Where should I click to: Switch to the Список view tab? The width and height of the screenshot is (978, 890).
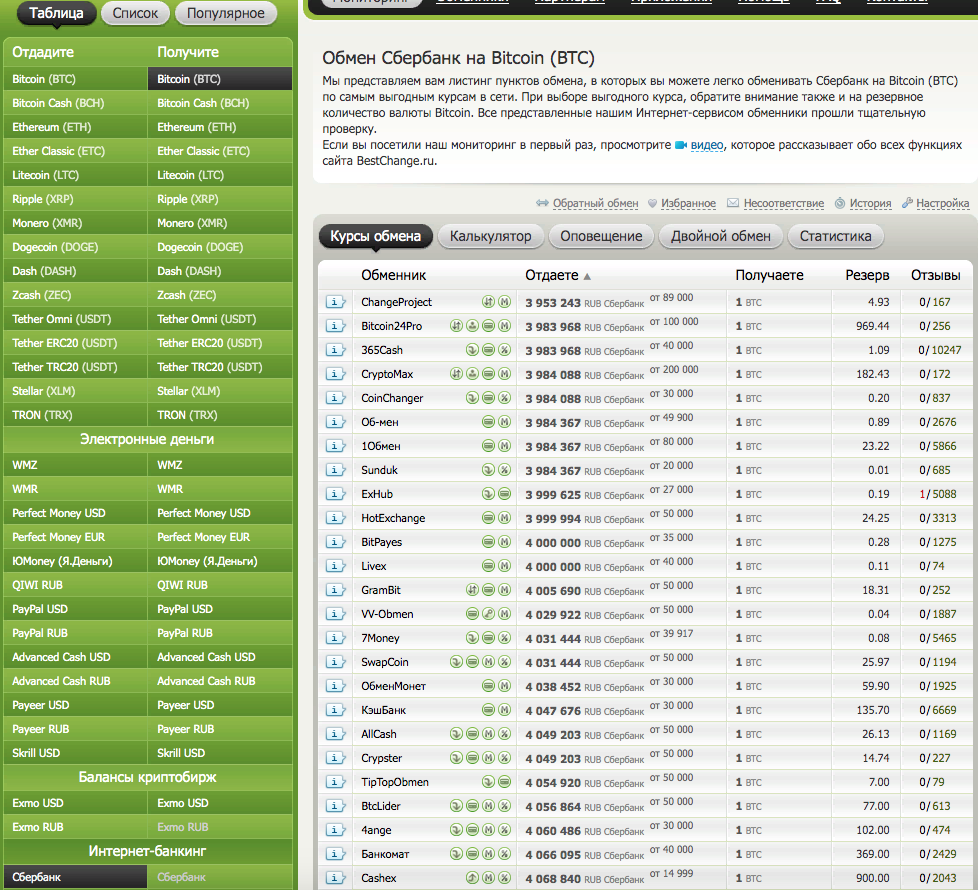click(x=135, y=13)
